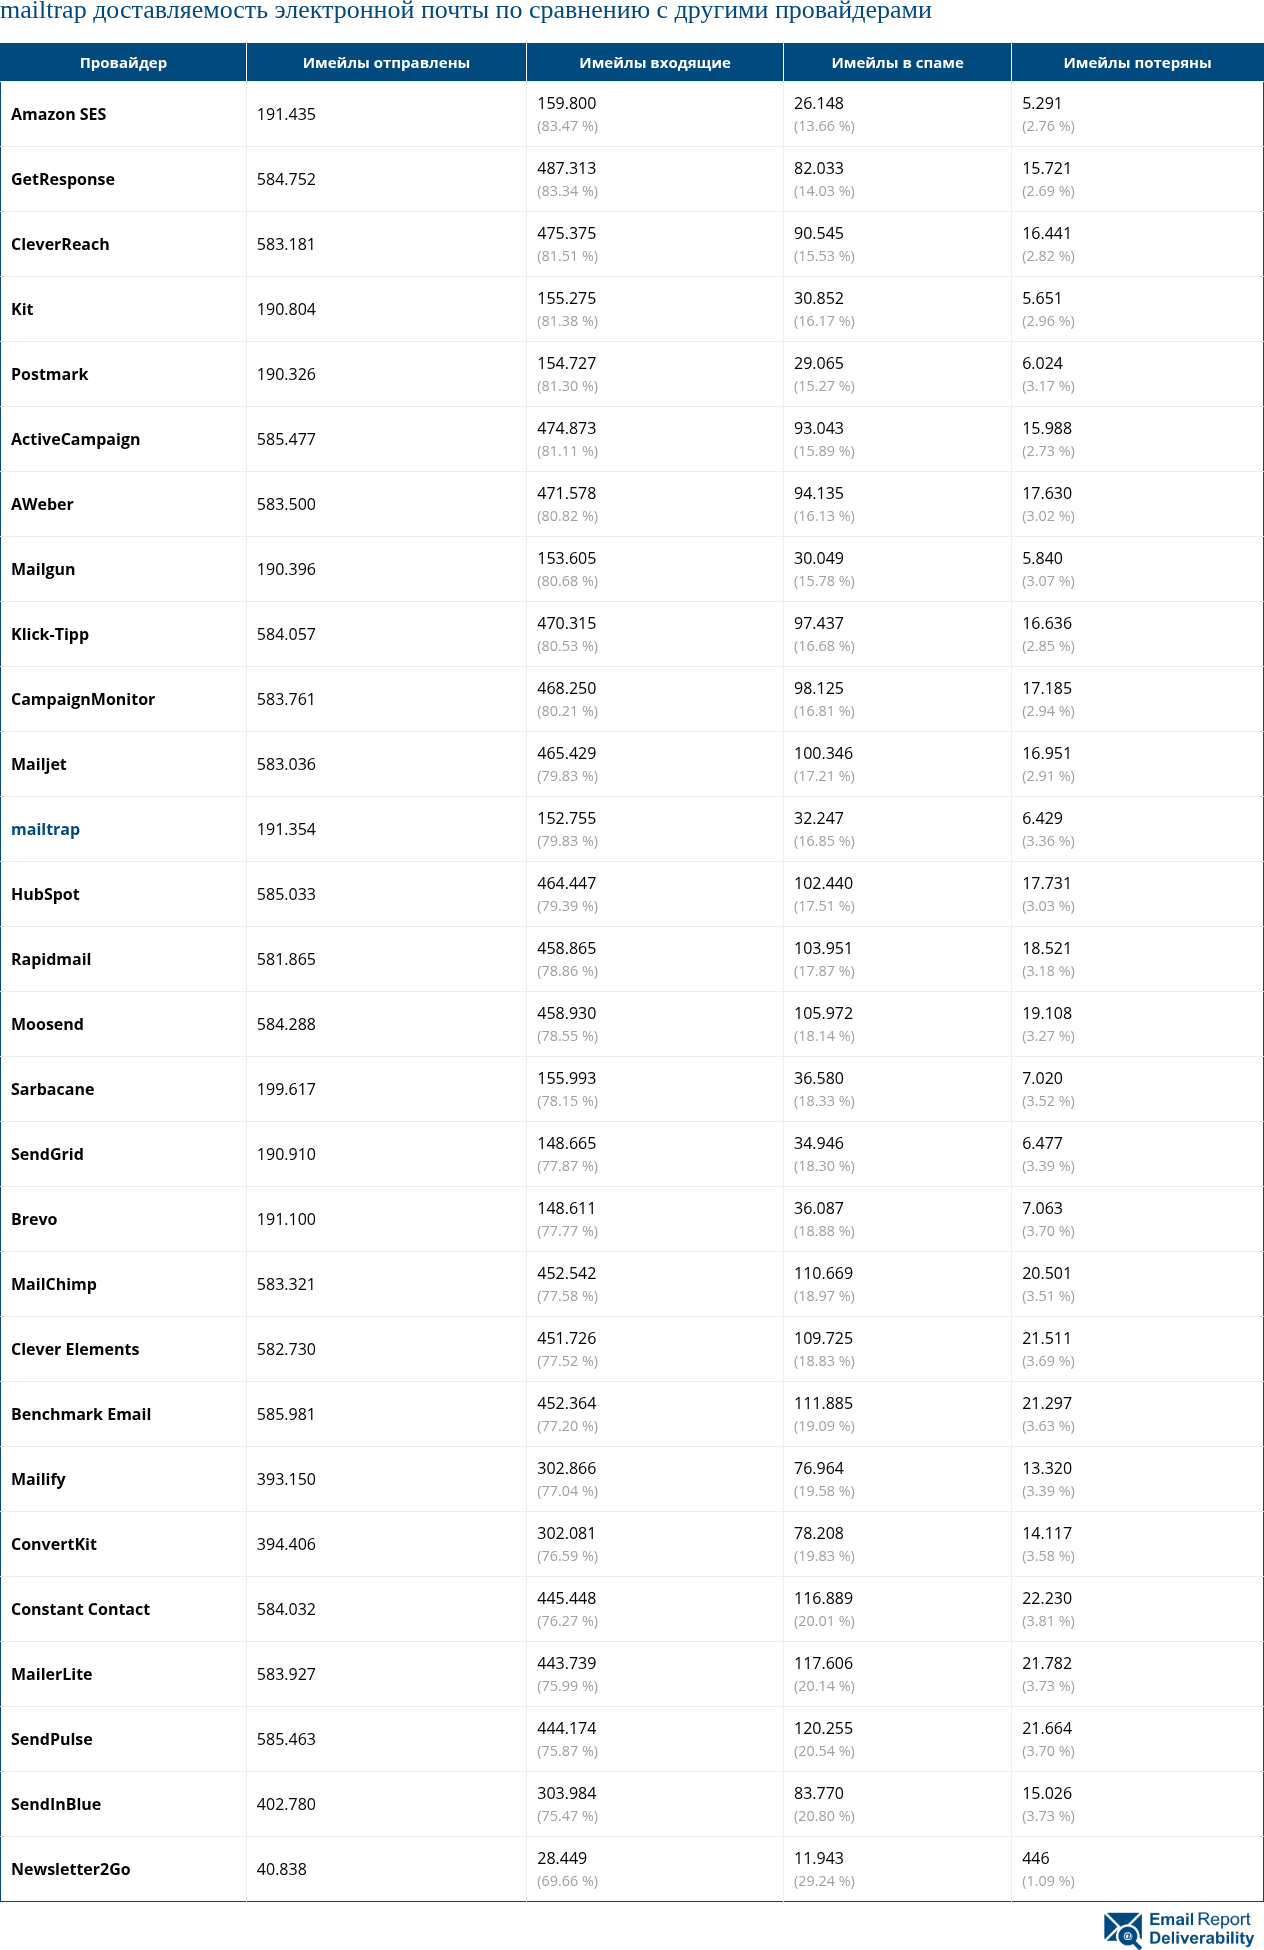Select the Newsletter2Go provider name
The image size is (1264, 1950).
pos(71,1869)
